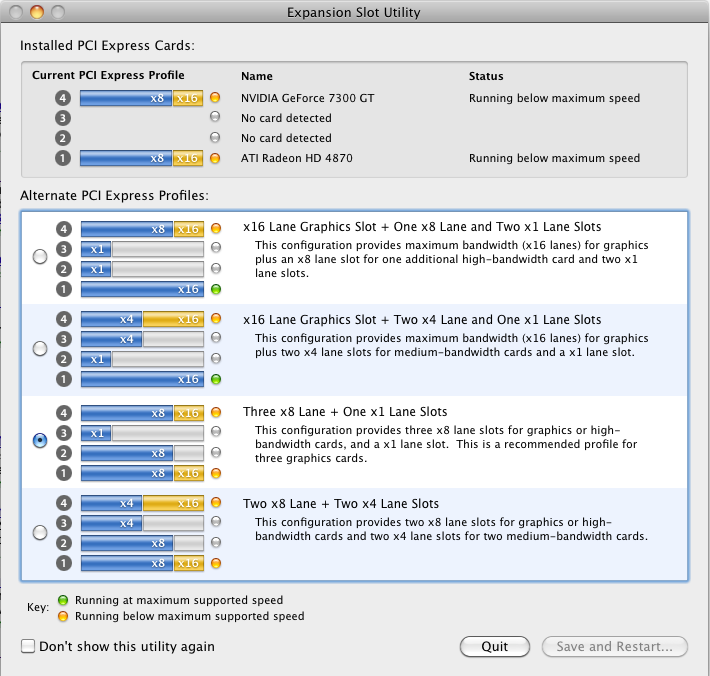Click the Name column header
The image size is (710, 676).
(x=257, y=76)
